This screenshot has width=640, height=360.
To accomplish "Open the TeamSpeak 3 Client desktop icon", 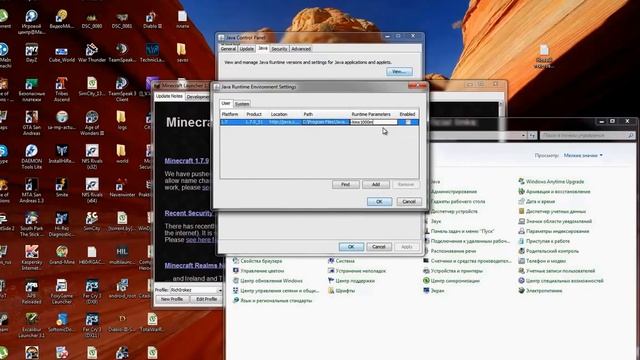I will [122, 89].
